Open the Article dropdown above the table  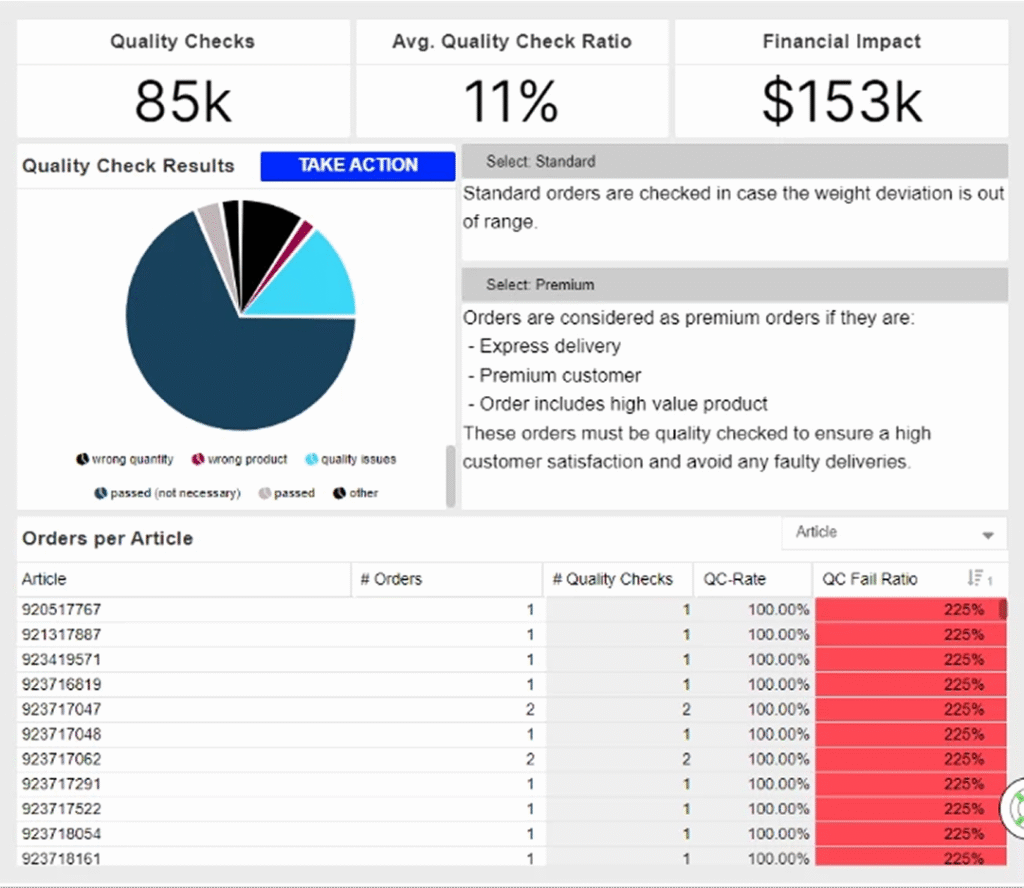[x=894, y=533]
